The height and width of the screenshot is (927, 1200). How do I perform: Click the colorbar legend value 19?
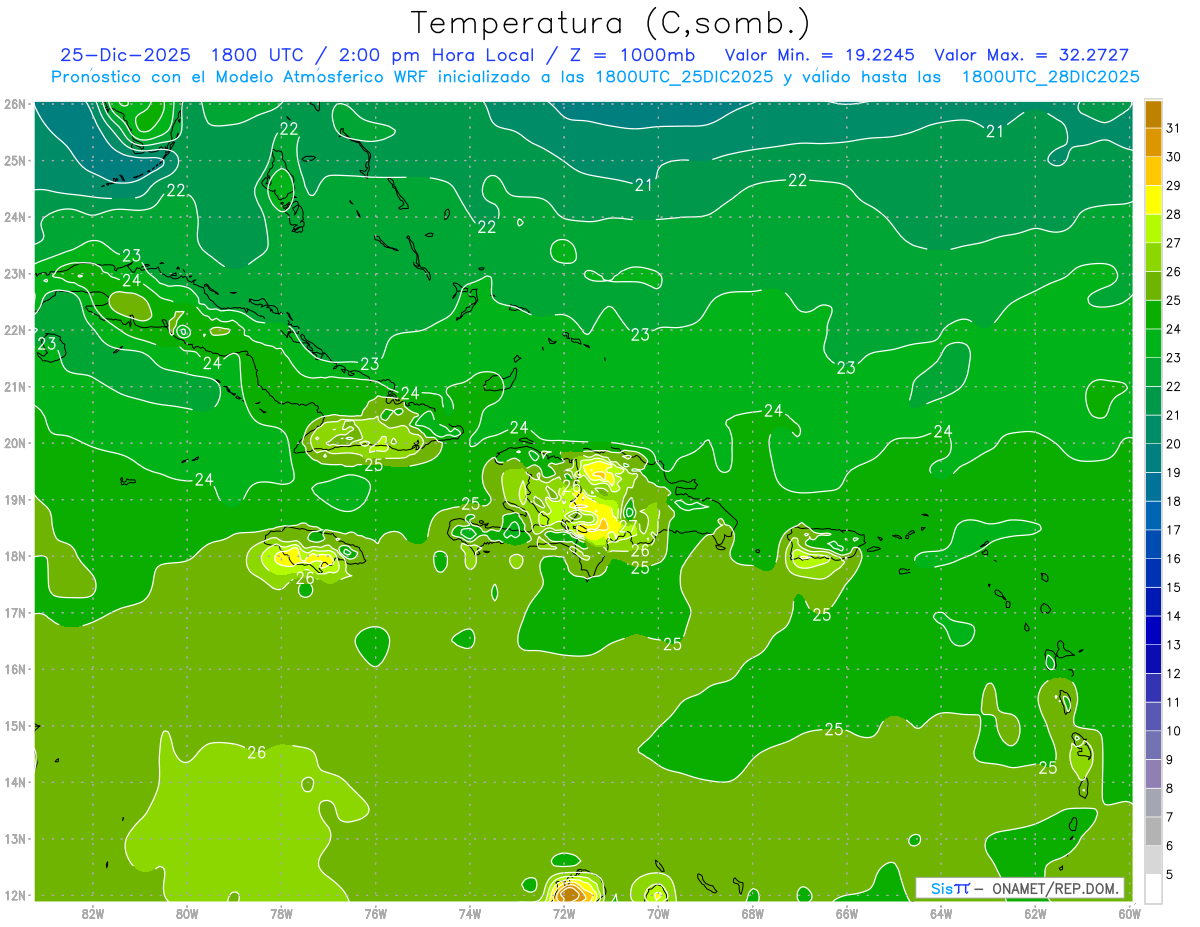coord(1173,473)
